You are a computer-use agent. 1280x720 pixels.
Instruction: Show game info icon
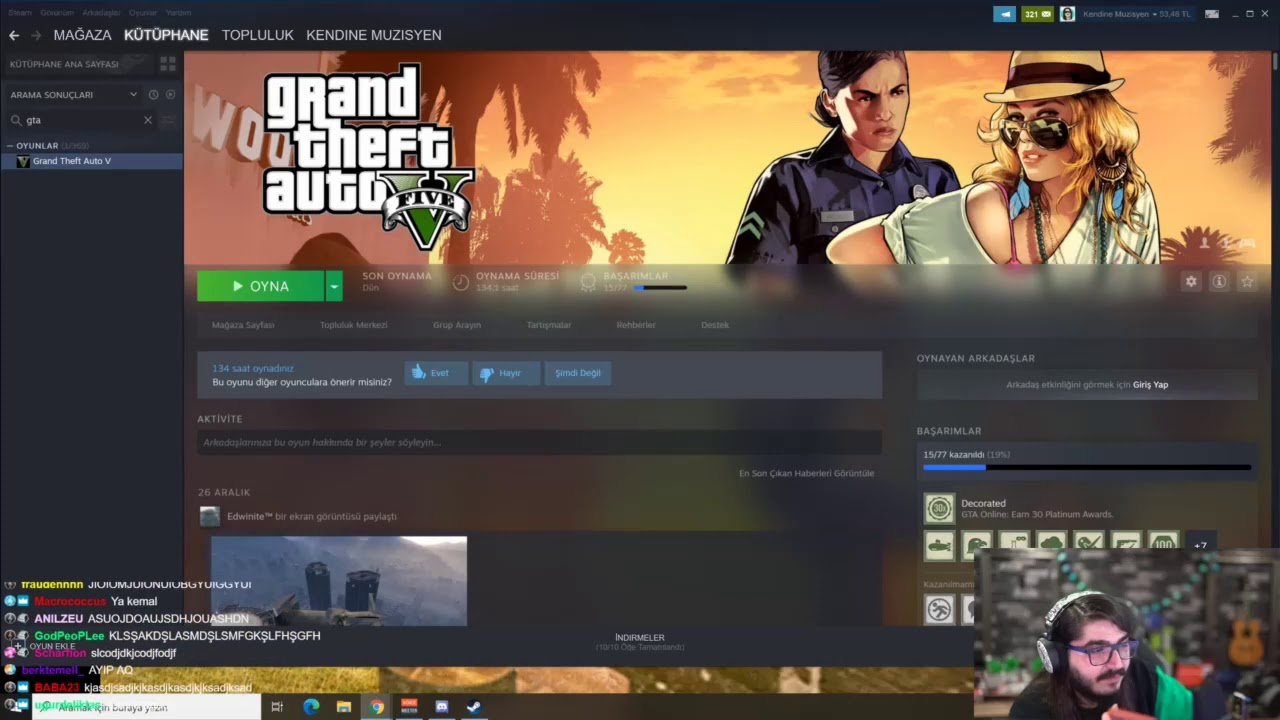(x=1219, y=282)
